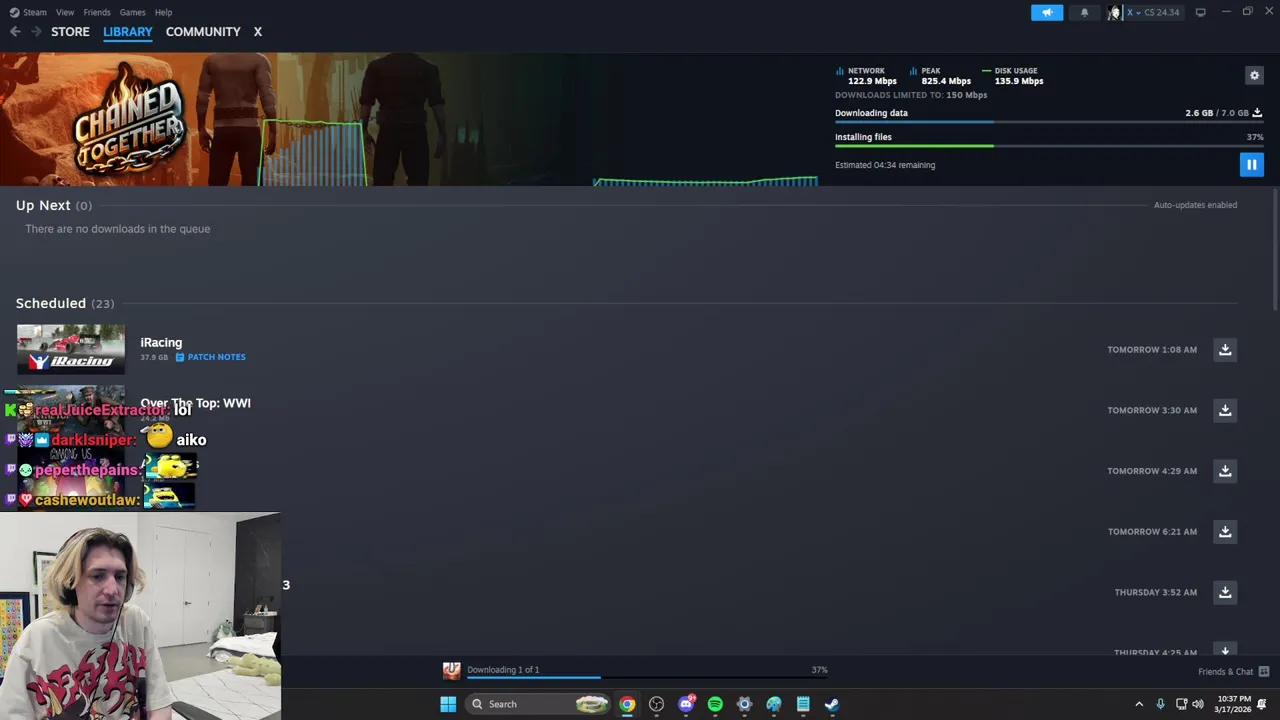
Task: Open the Windows Start menu
Action: (448, 704)
